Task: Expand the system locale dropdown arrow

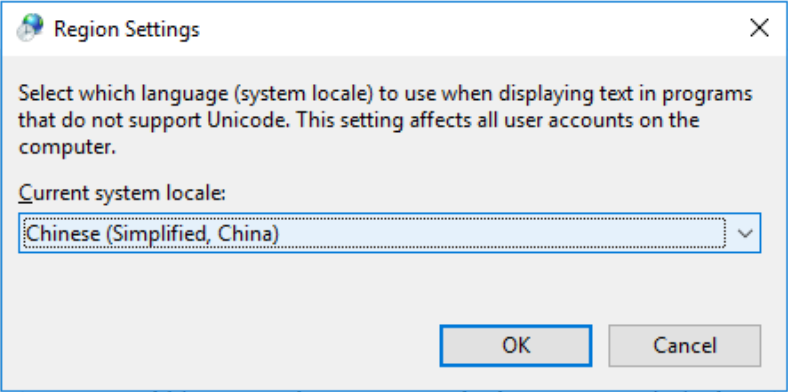Action: click(745, 233)
